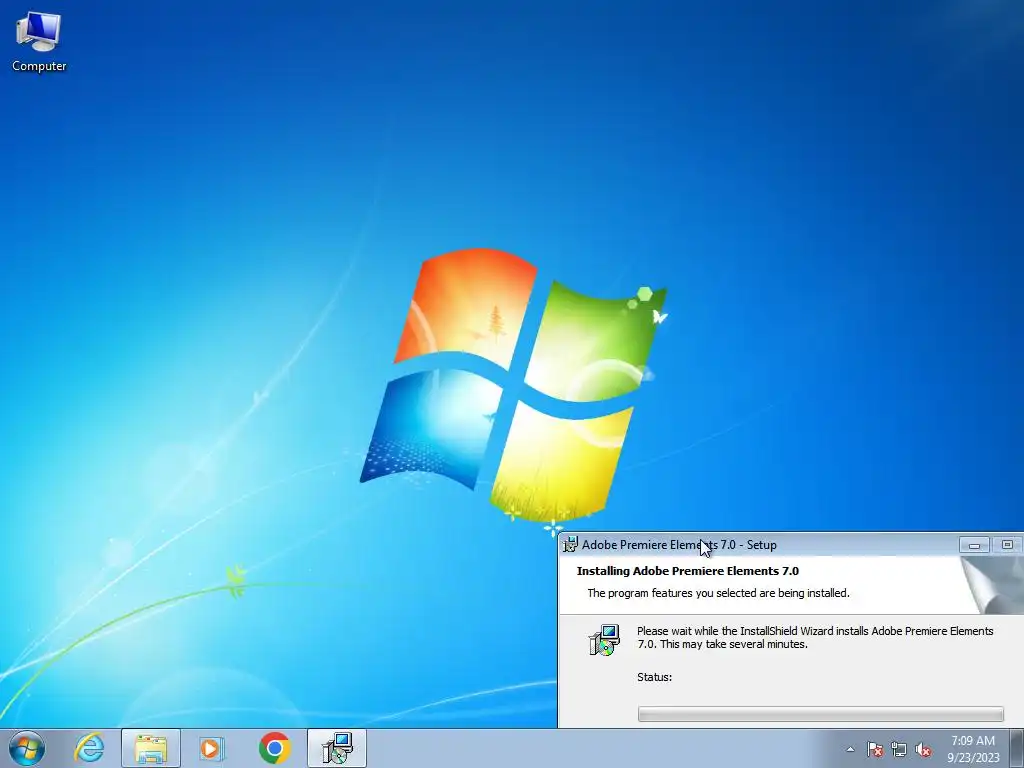The width and height of the screenshot is (1024, 768).
Task: Open Windows Explorer folder on taskbar
Action: coord(151,748)
